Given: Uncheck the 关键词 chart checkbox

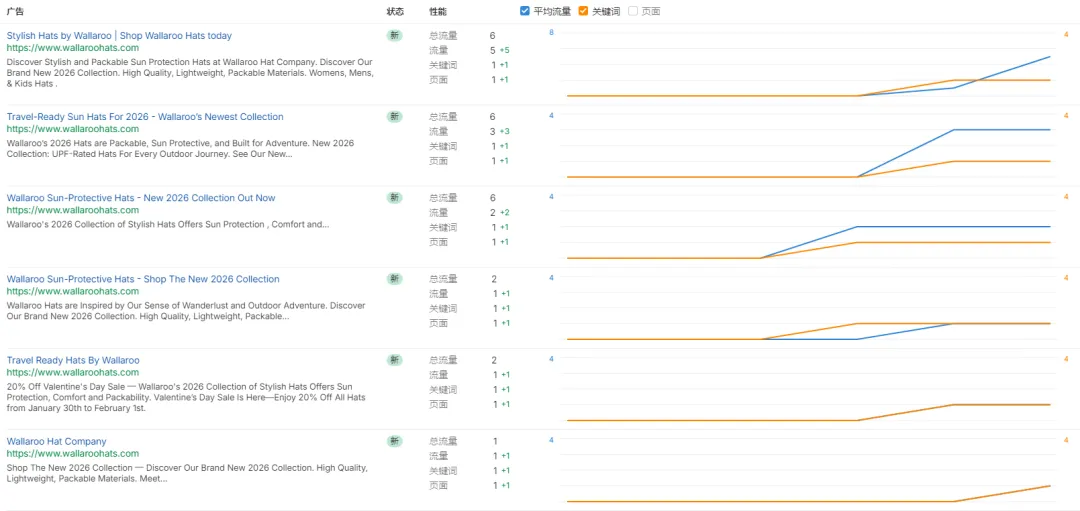Looking at the screenshot, I should coord(584,11).
